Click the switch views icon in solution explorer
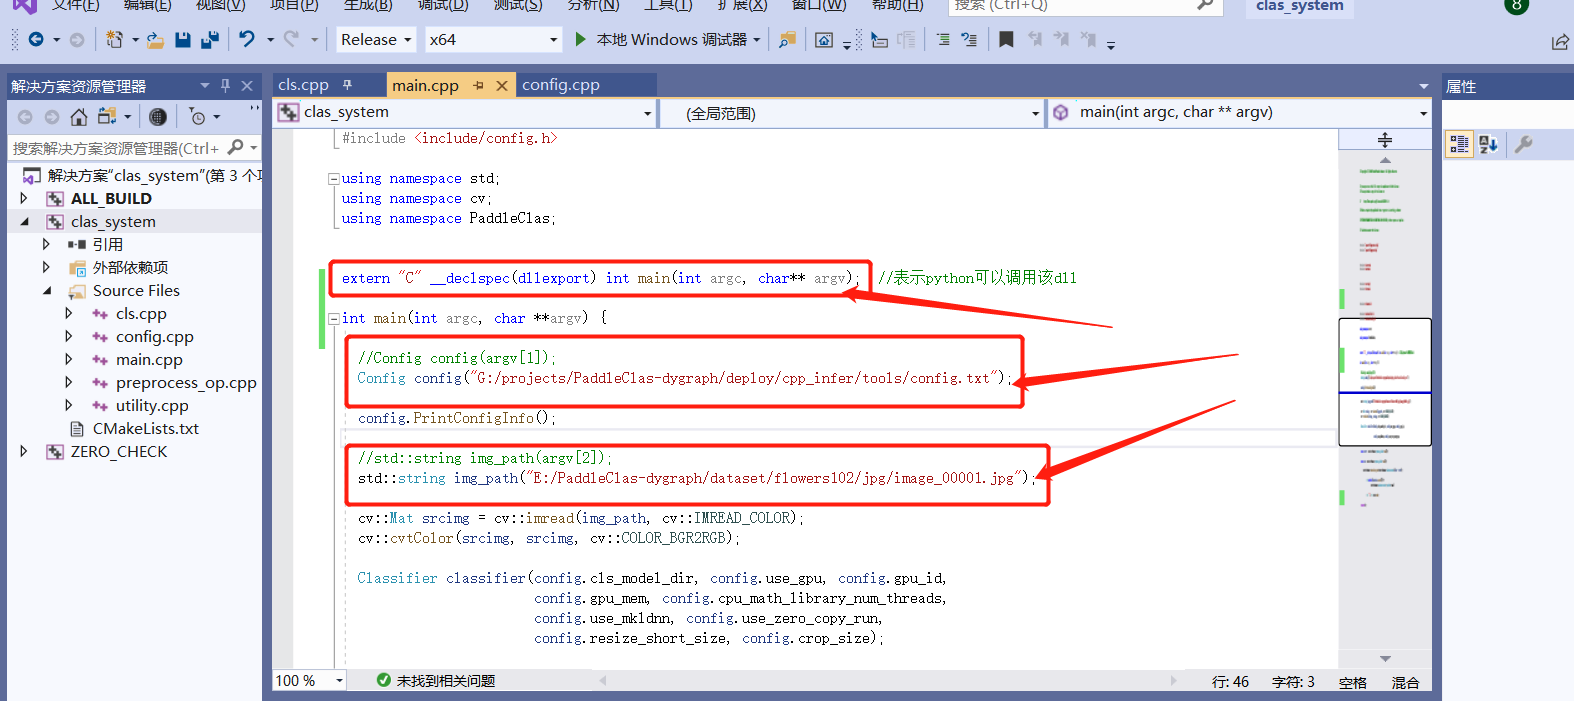The width and height of the screenshot is (1574, 701). pos(107,117)
